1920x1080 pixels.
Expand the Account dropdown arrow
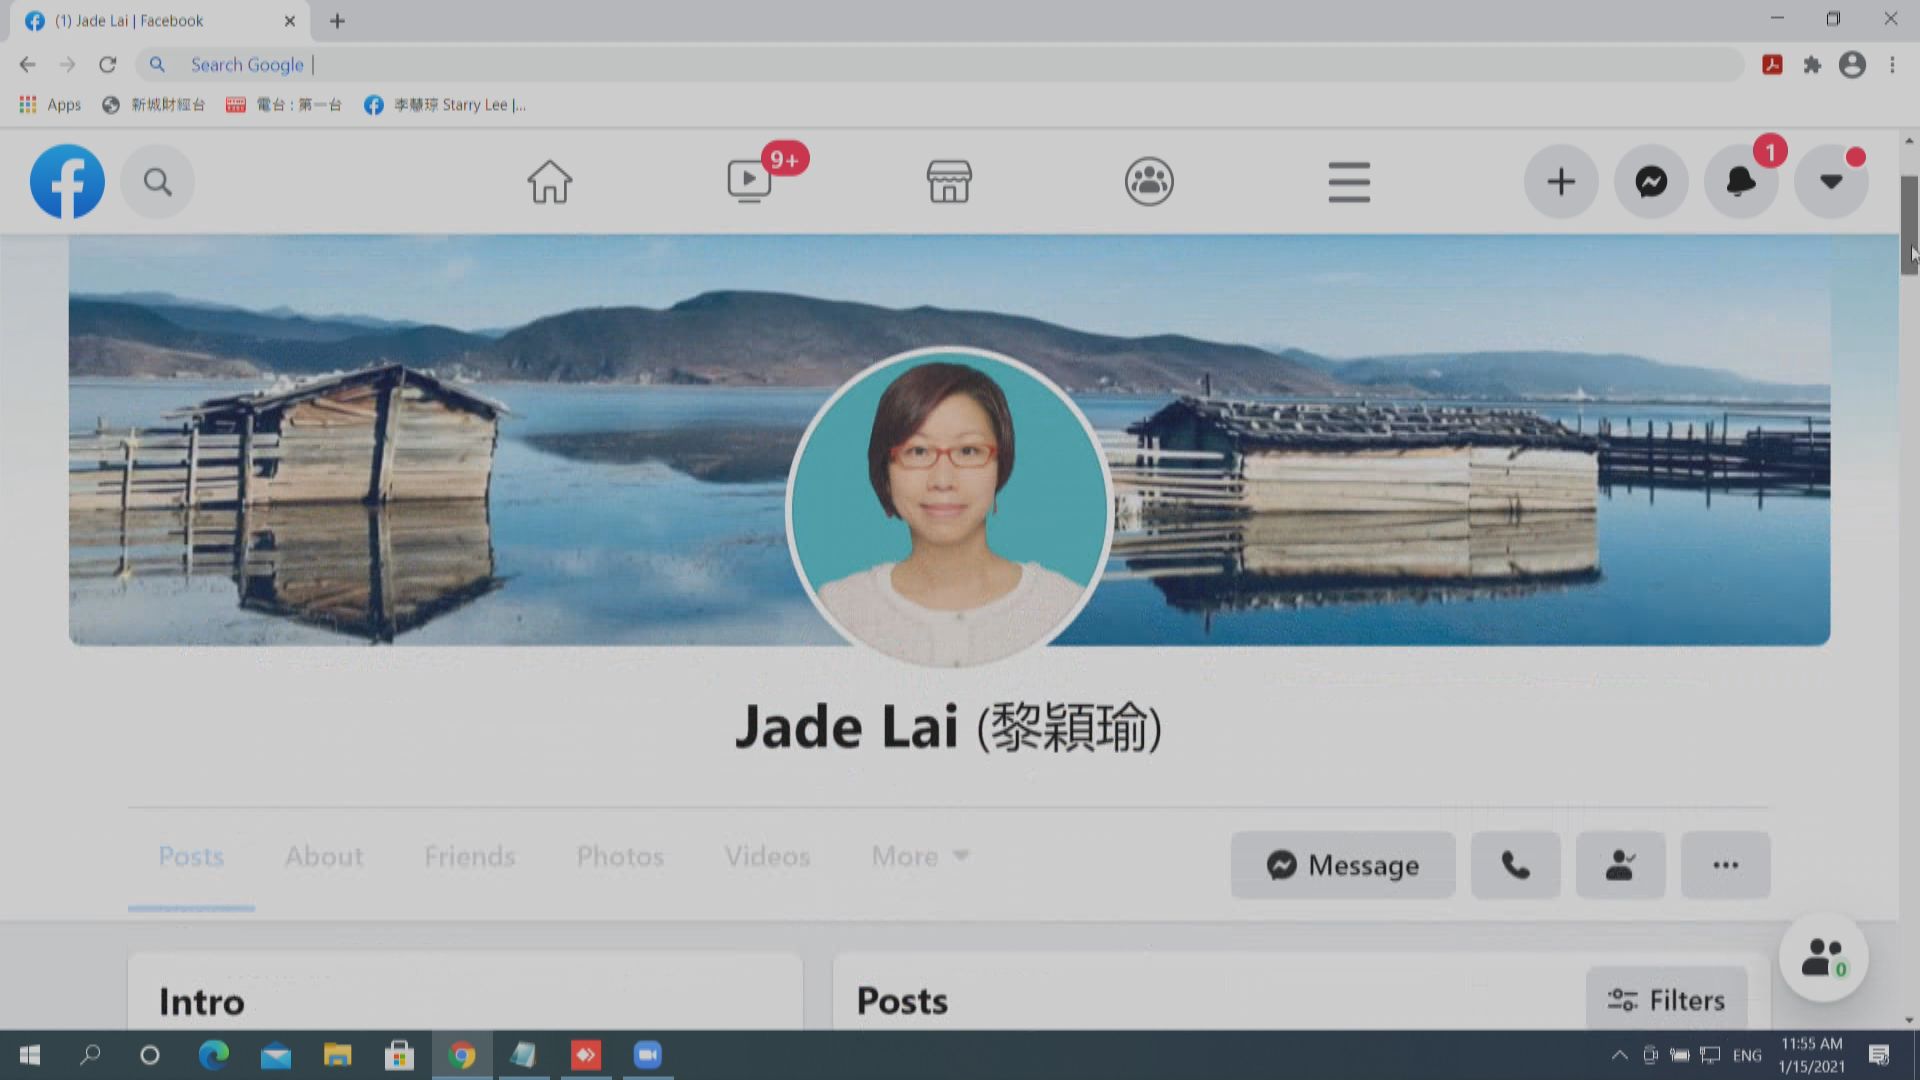[x=1831, y=182]
